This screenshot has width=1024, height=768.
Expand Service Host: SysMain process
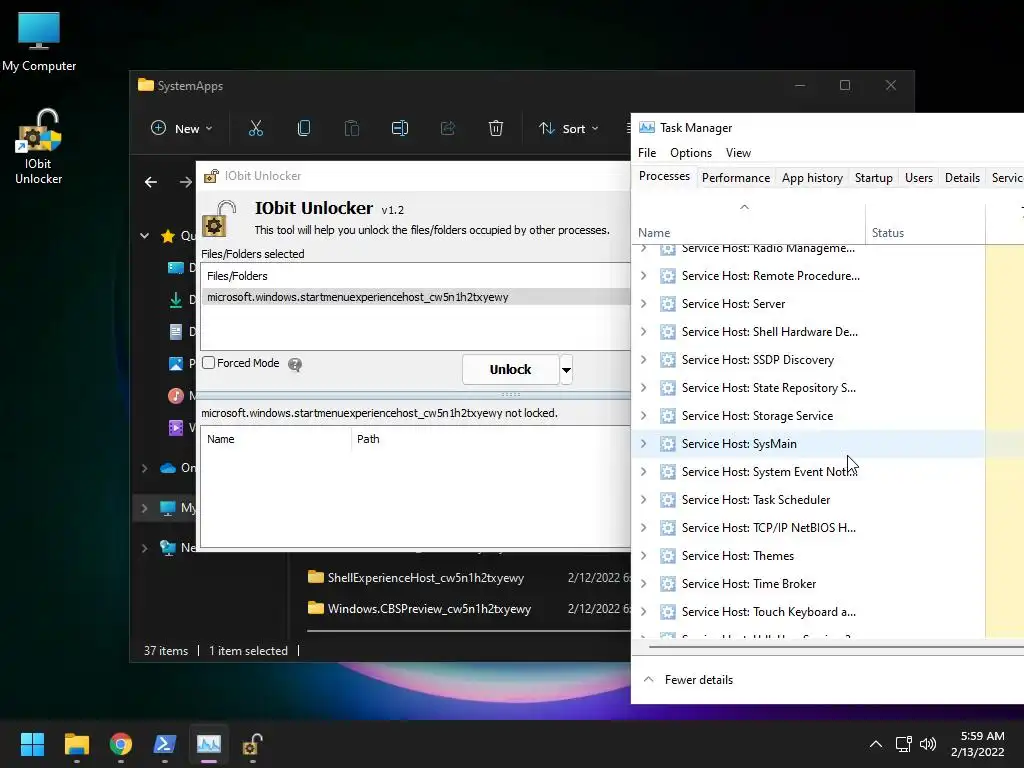pyautogui.click(x=643, y=443)
